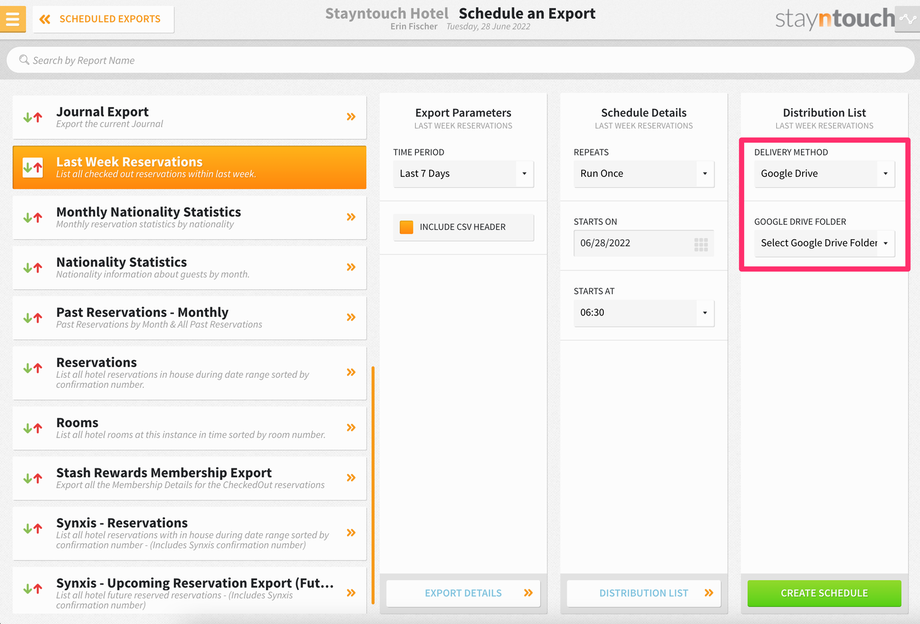Go back to Scheduled Exports
Screen dimensions: 920x624
point(103,19)
